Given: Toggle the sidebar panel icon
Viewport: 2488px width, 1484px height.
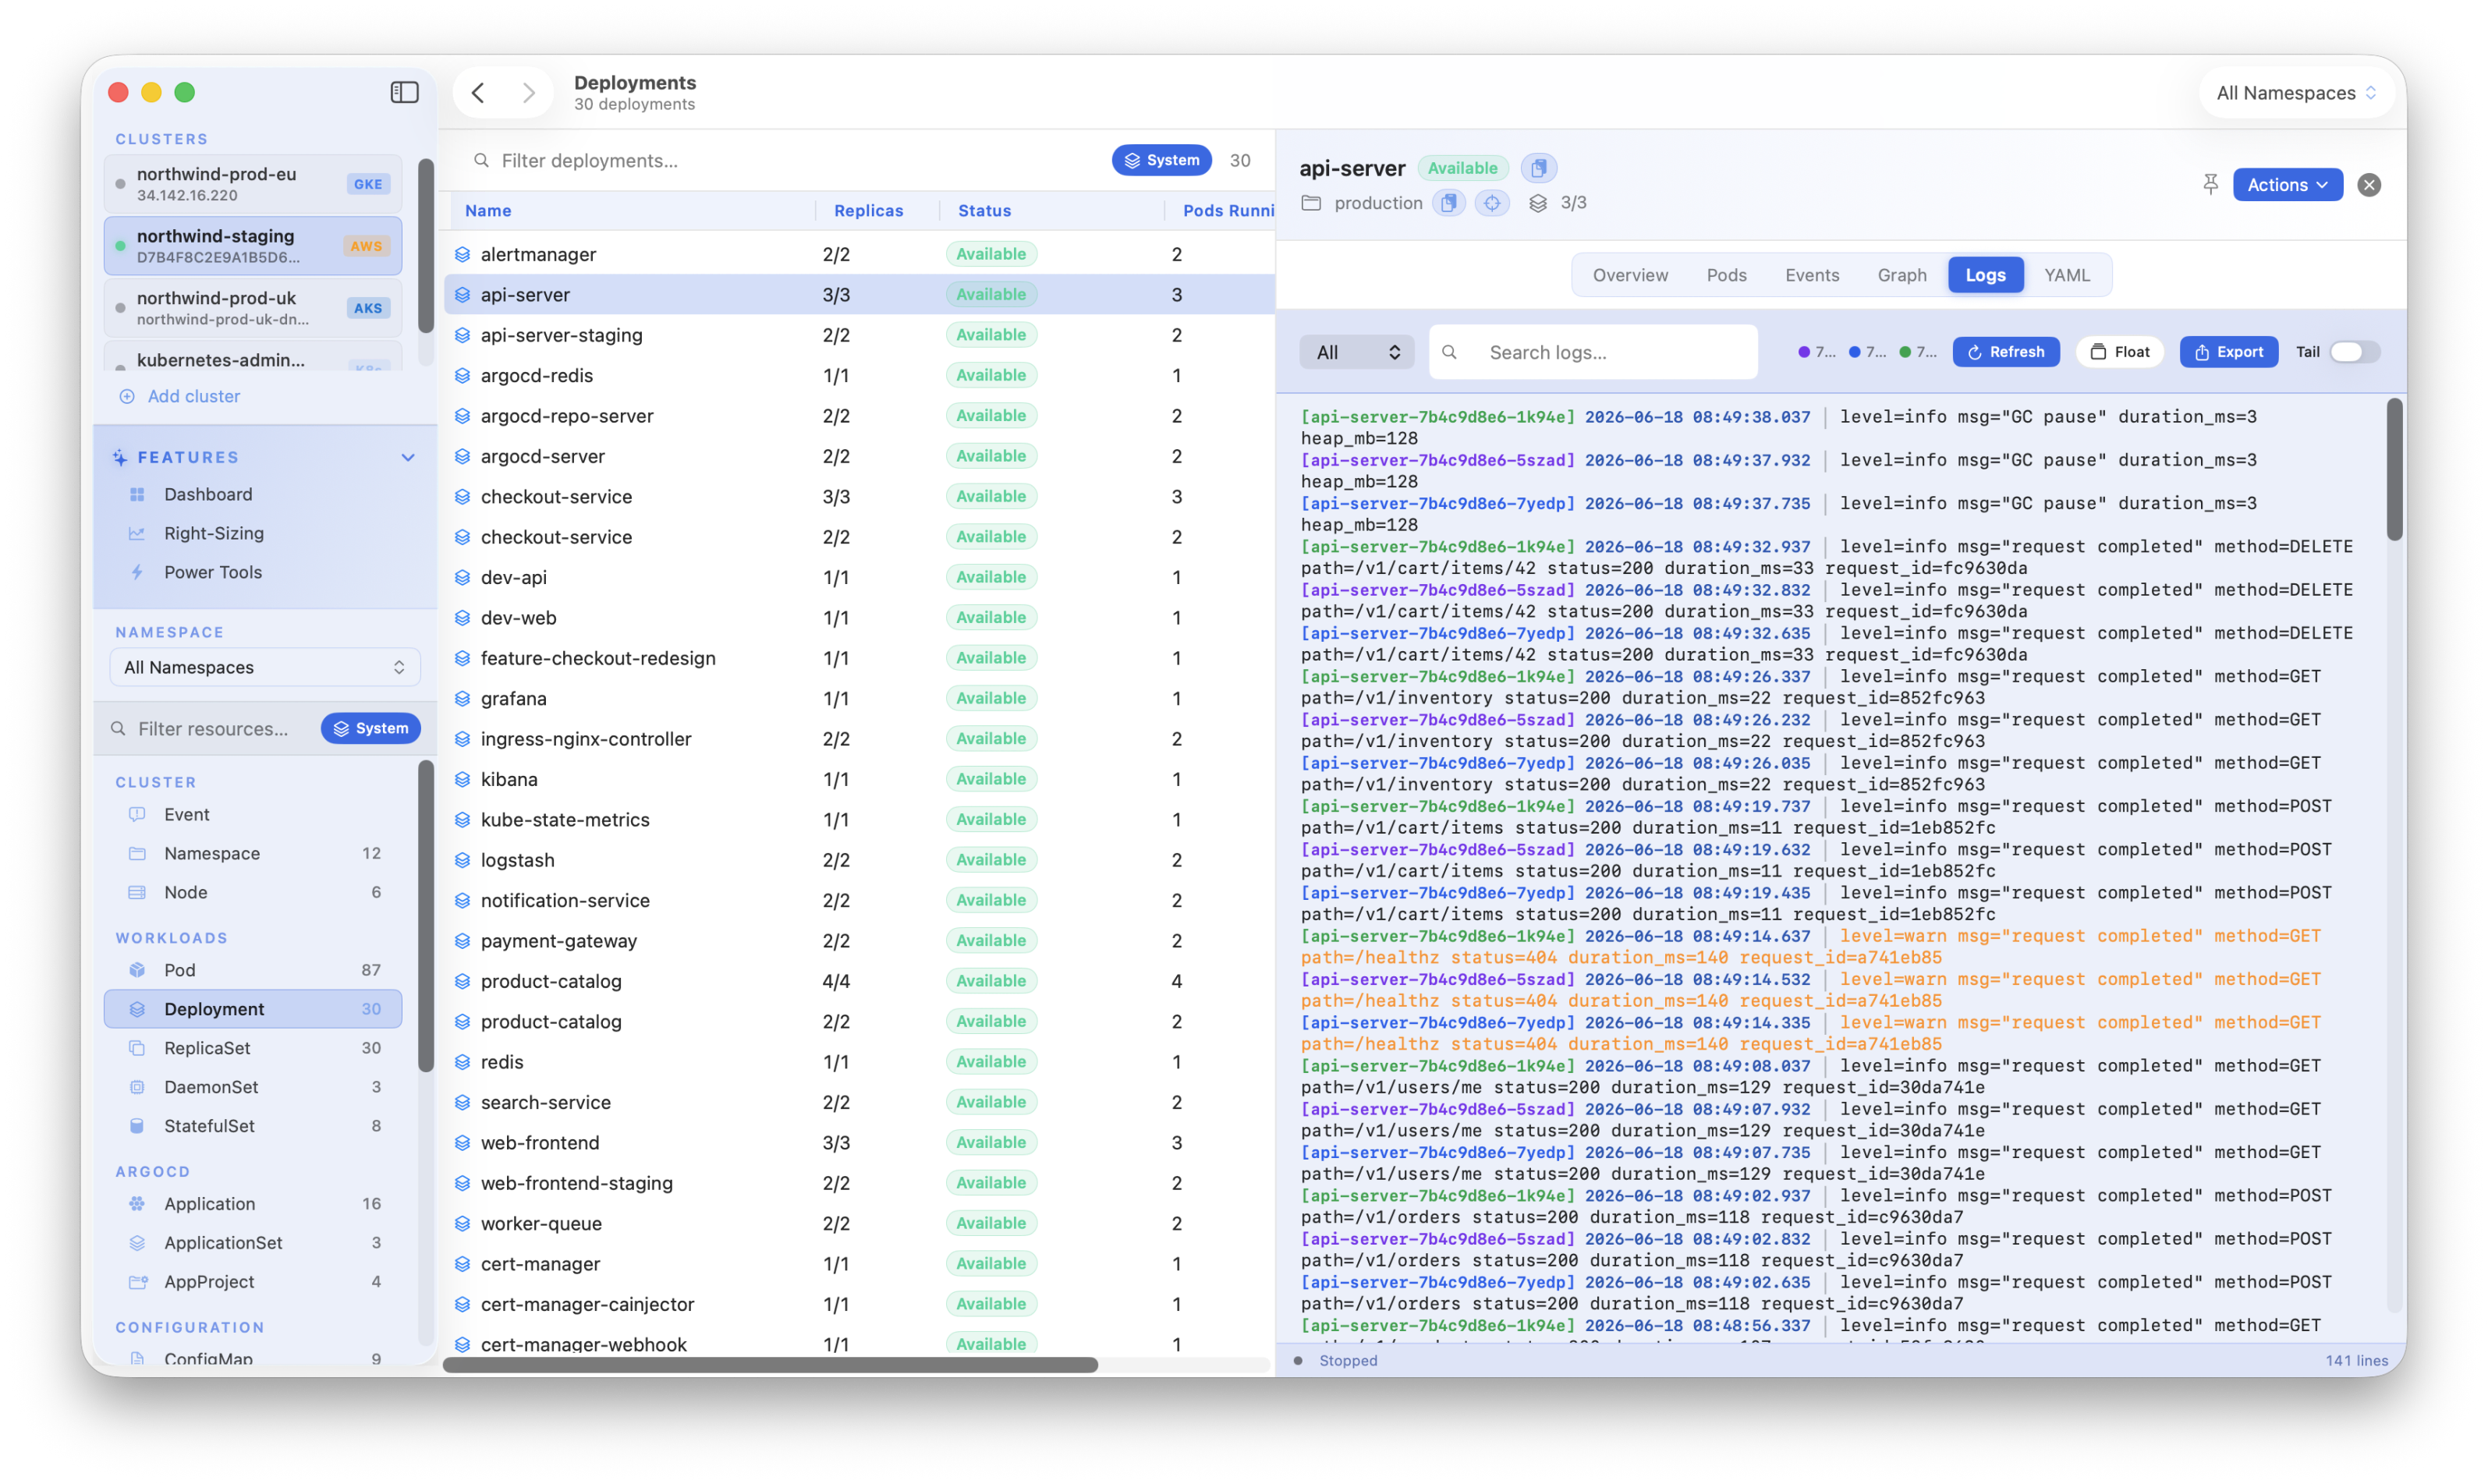Looking at the screenshot, I should point(404,92).
